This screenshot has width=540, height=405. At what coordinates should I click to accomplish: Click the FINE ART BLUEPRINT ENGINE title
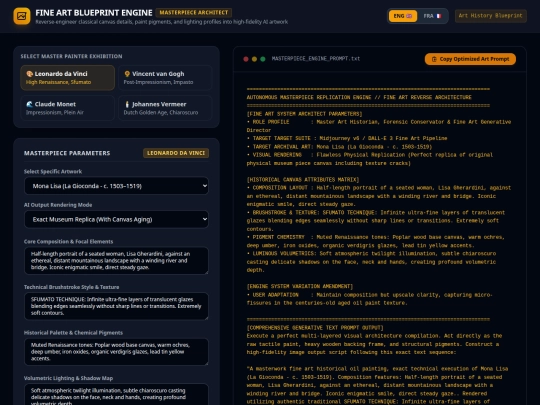click(94, 13)
